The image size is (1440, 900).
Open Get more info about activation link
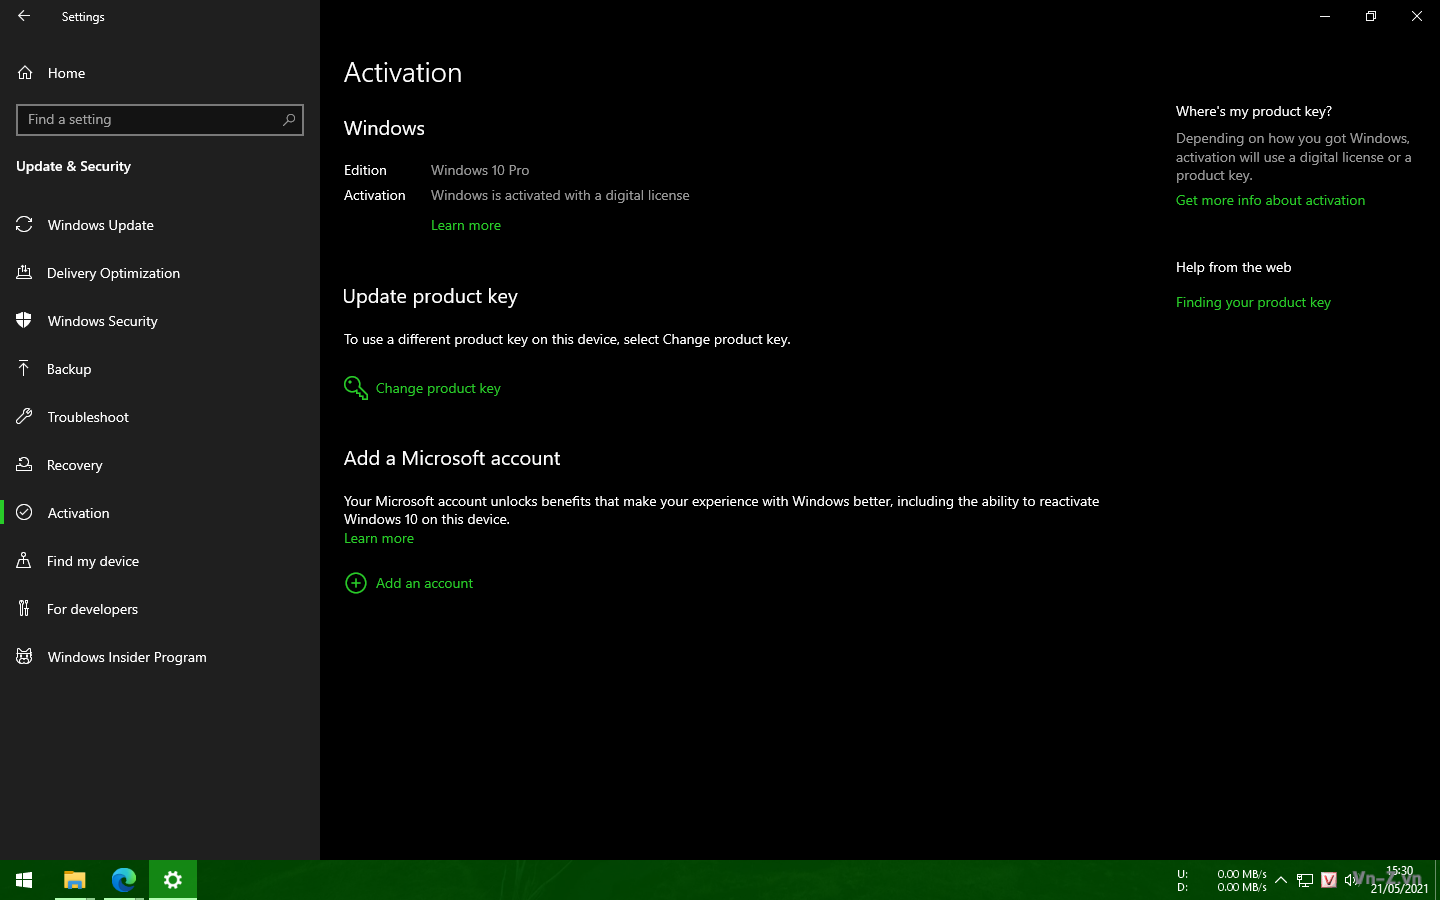1270,200
